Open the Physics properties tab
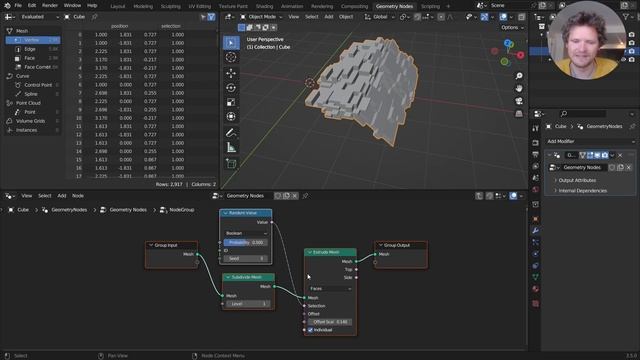Viewport: 640px width, 360px height. click(x=536, y=254)
